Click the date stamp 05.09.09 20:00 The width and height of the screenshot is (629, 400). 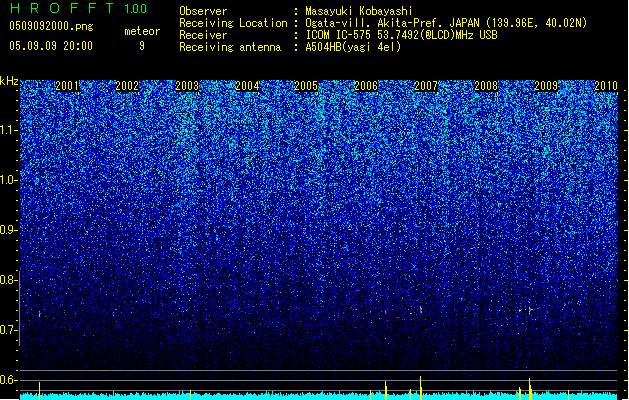coord(51,46)
